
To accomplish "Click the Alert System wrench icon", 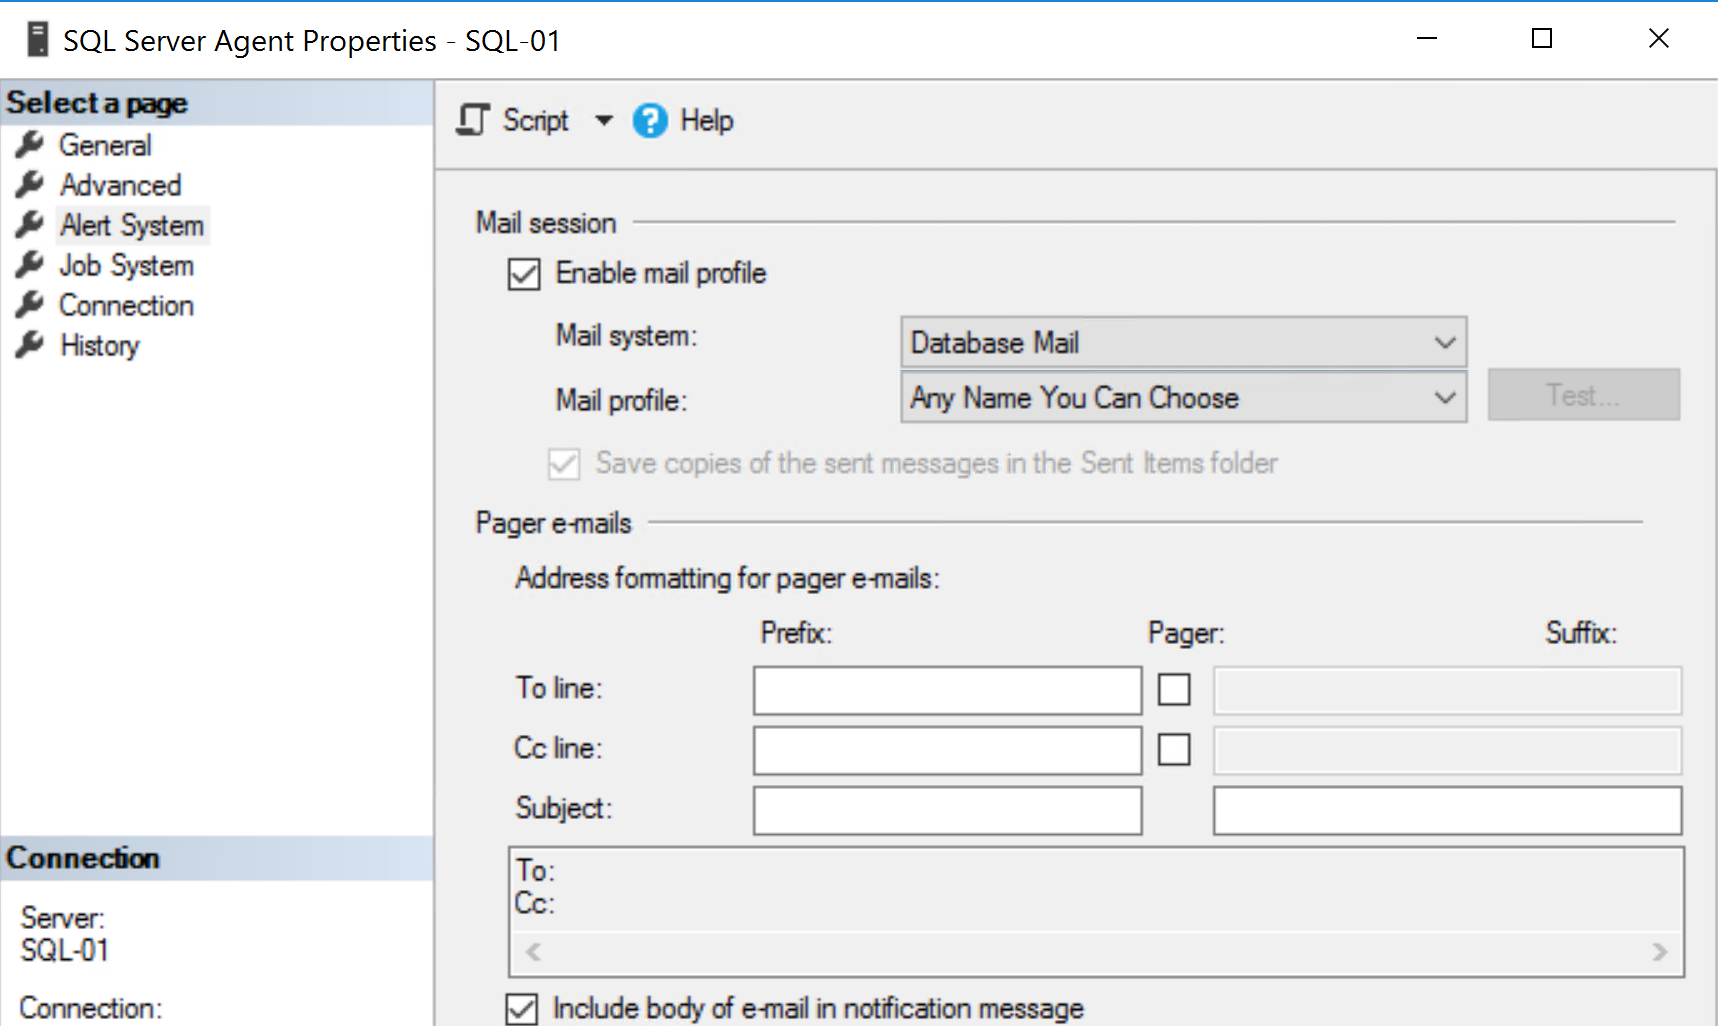I will pyautogui.click(x=30, y=225).
